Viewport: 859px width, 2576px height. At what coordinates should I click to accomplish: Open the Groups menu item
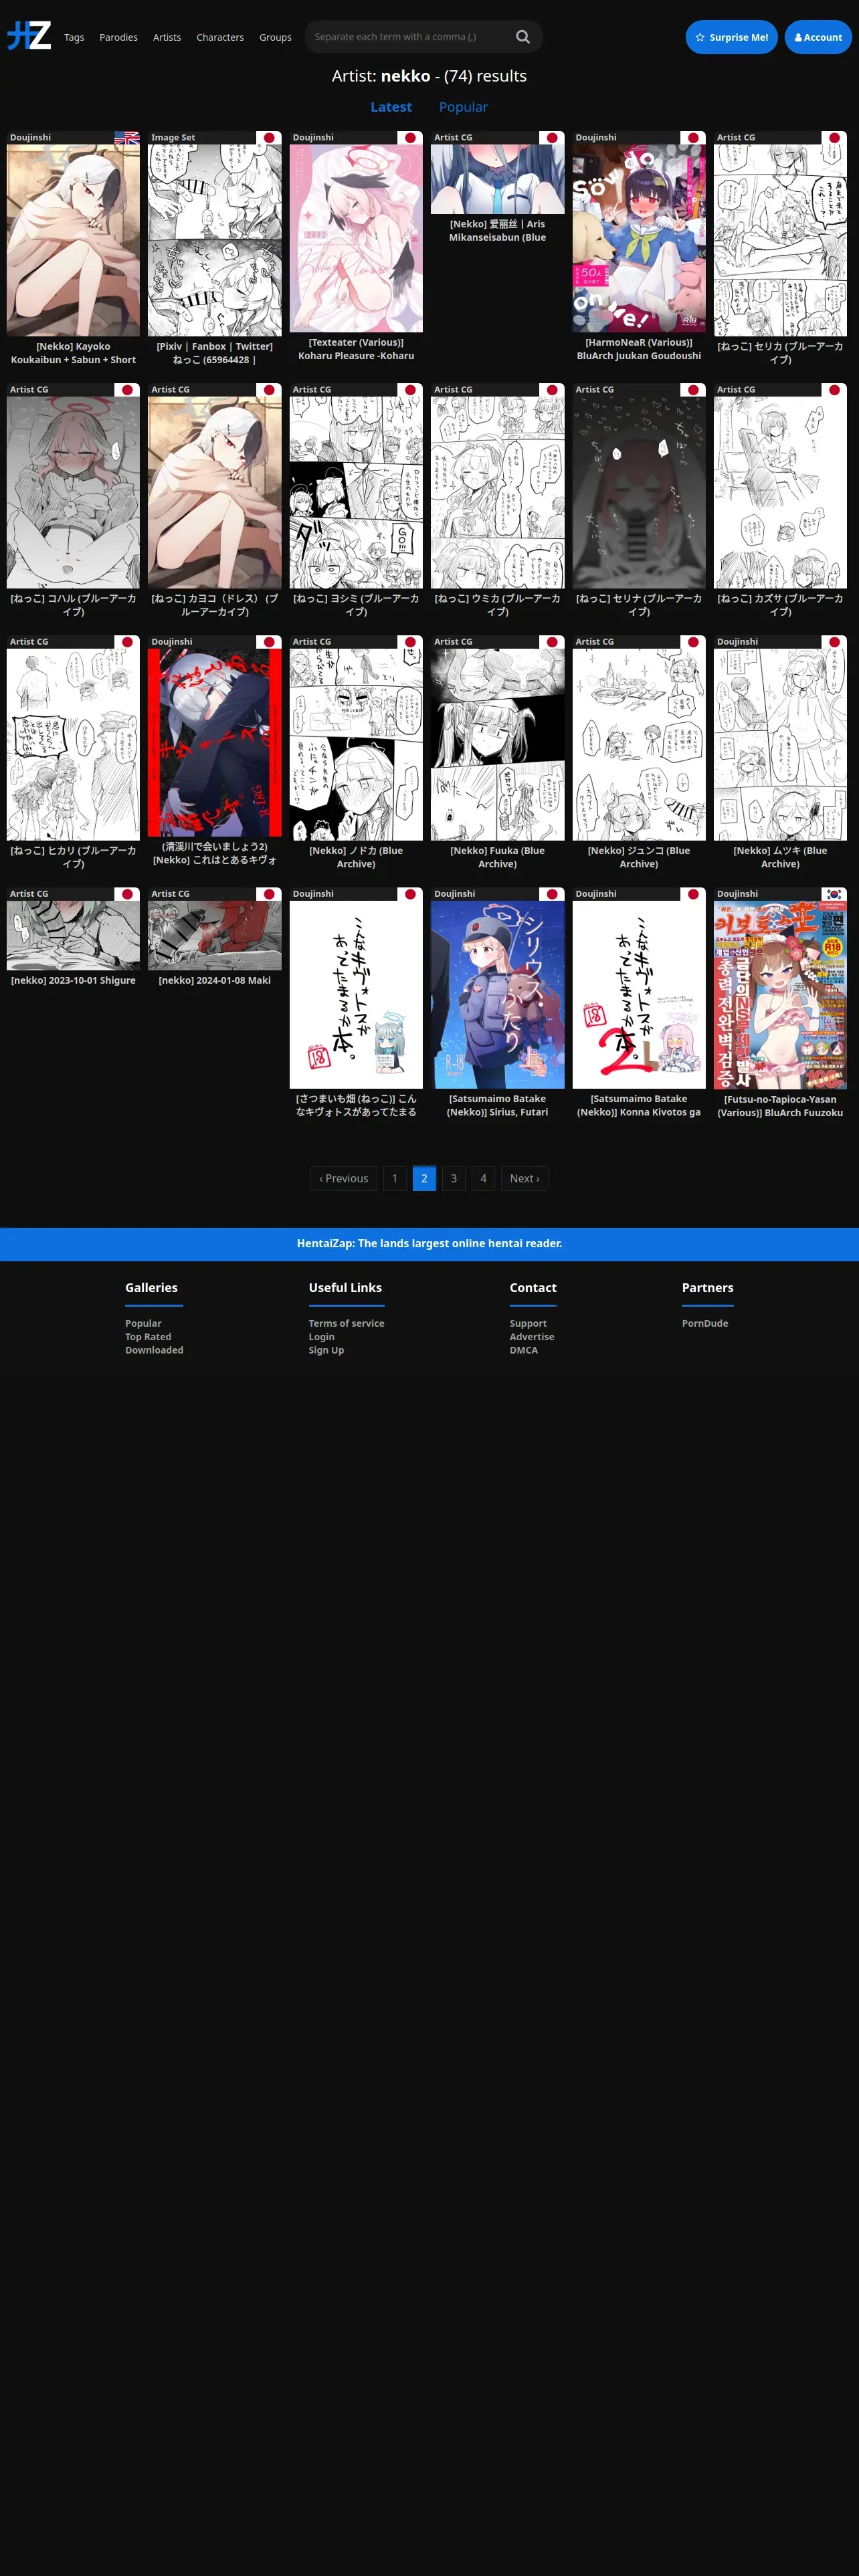(275, 37)
